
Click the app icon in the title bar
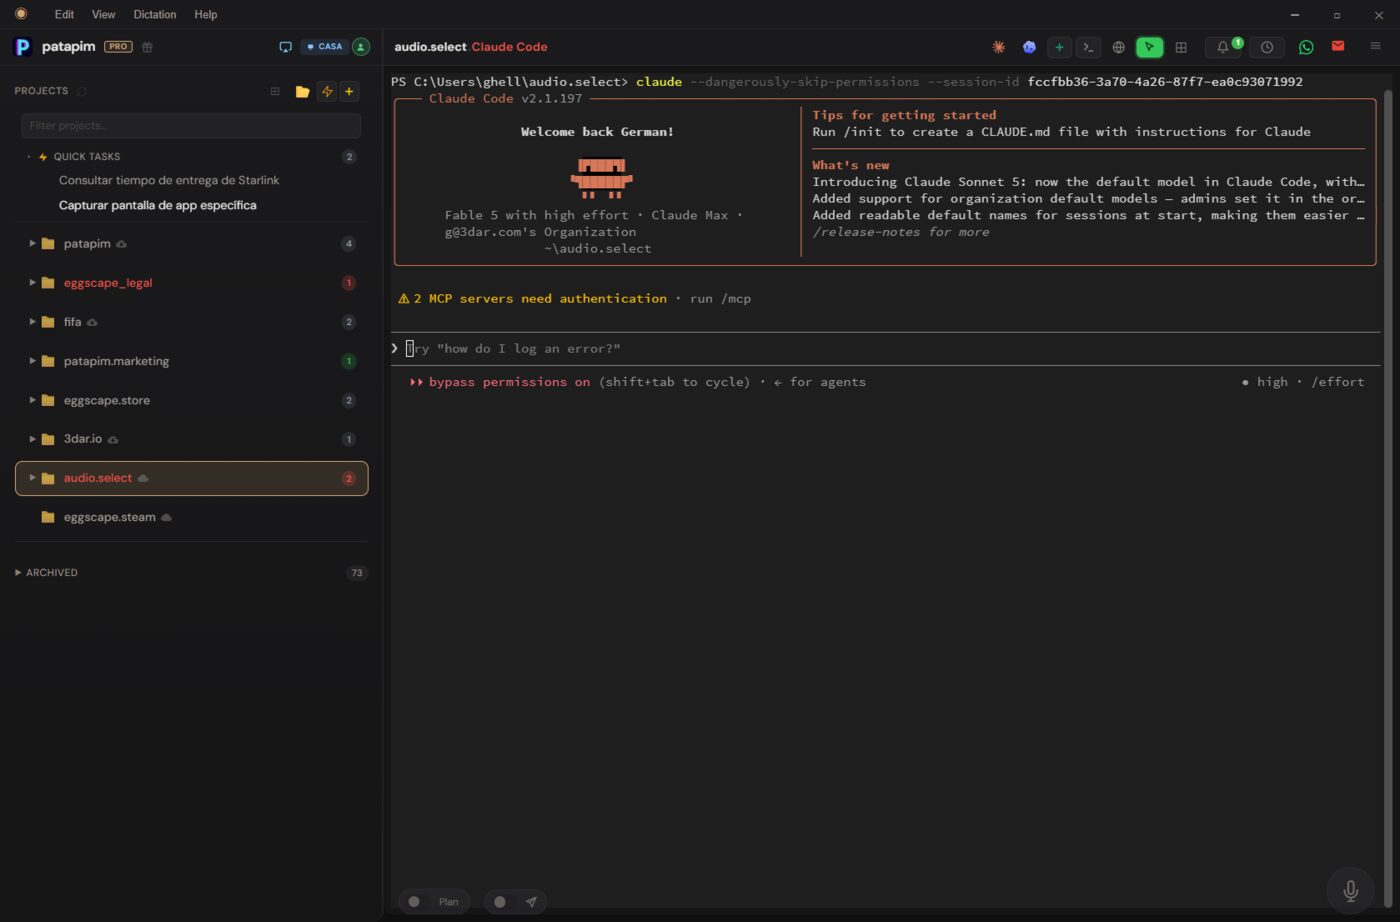click(21, 14)
